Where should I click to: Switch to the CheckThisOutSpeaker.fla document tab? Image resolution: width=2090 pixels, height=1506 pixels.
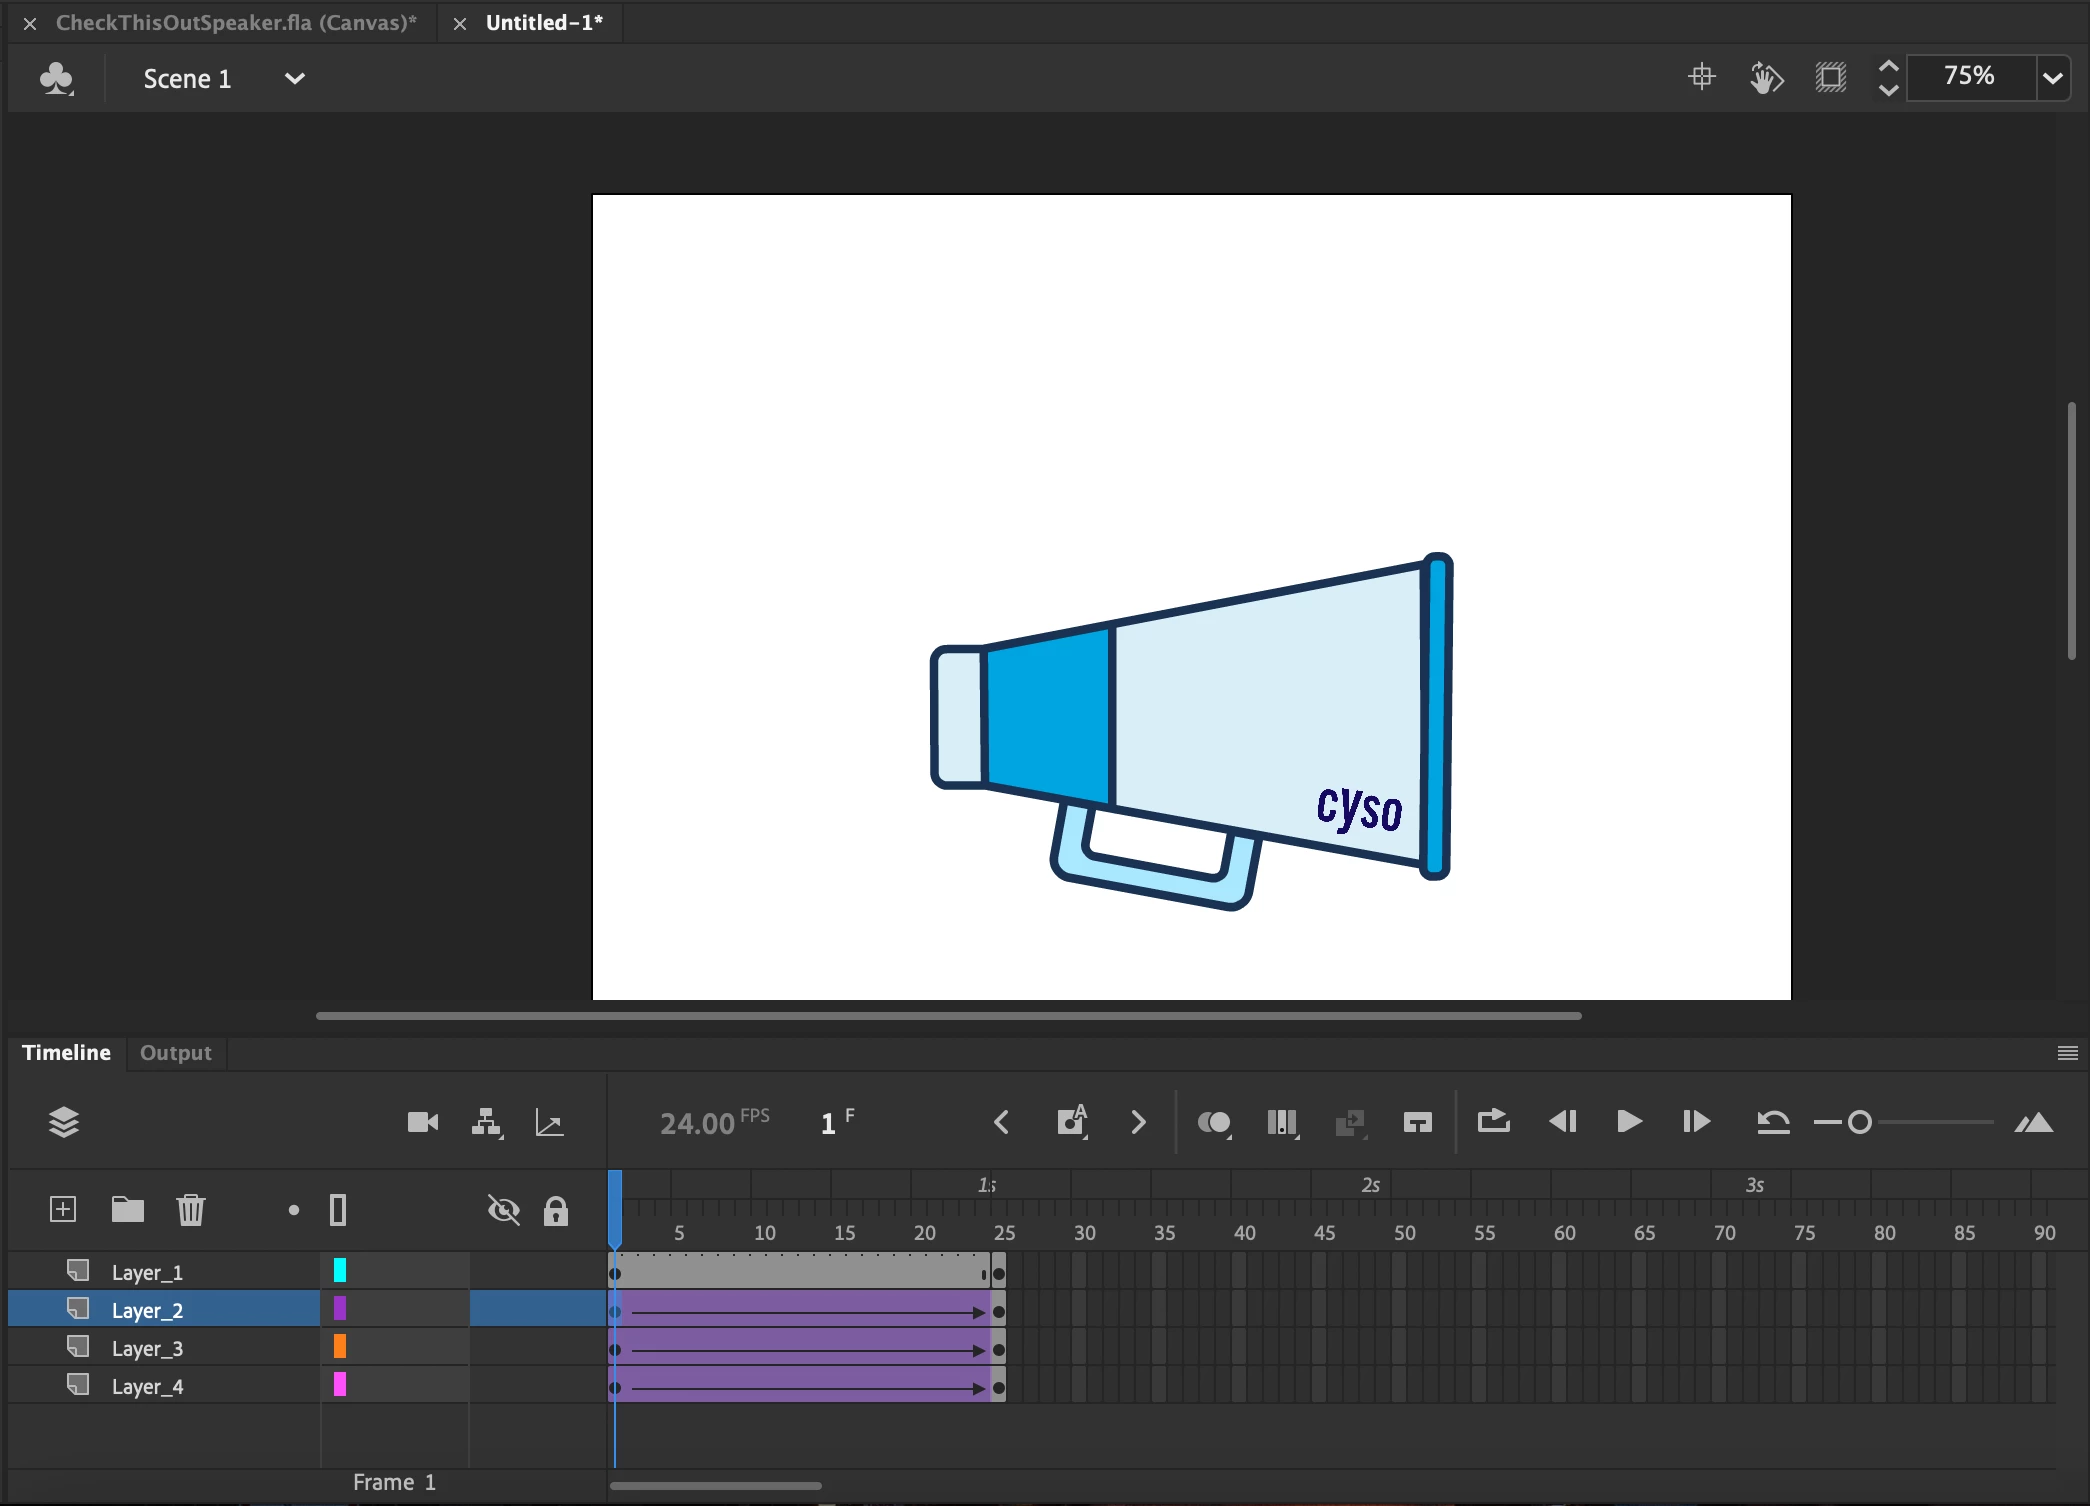pyautogui.click(x=235, y=23)
